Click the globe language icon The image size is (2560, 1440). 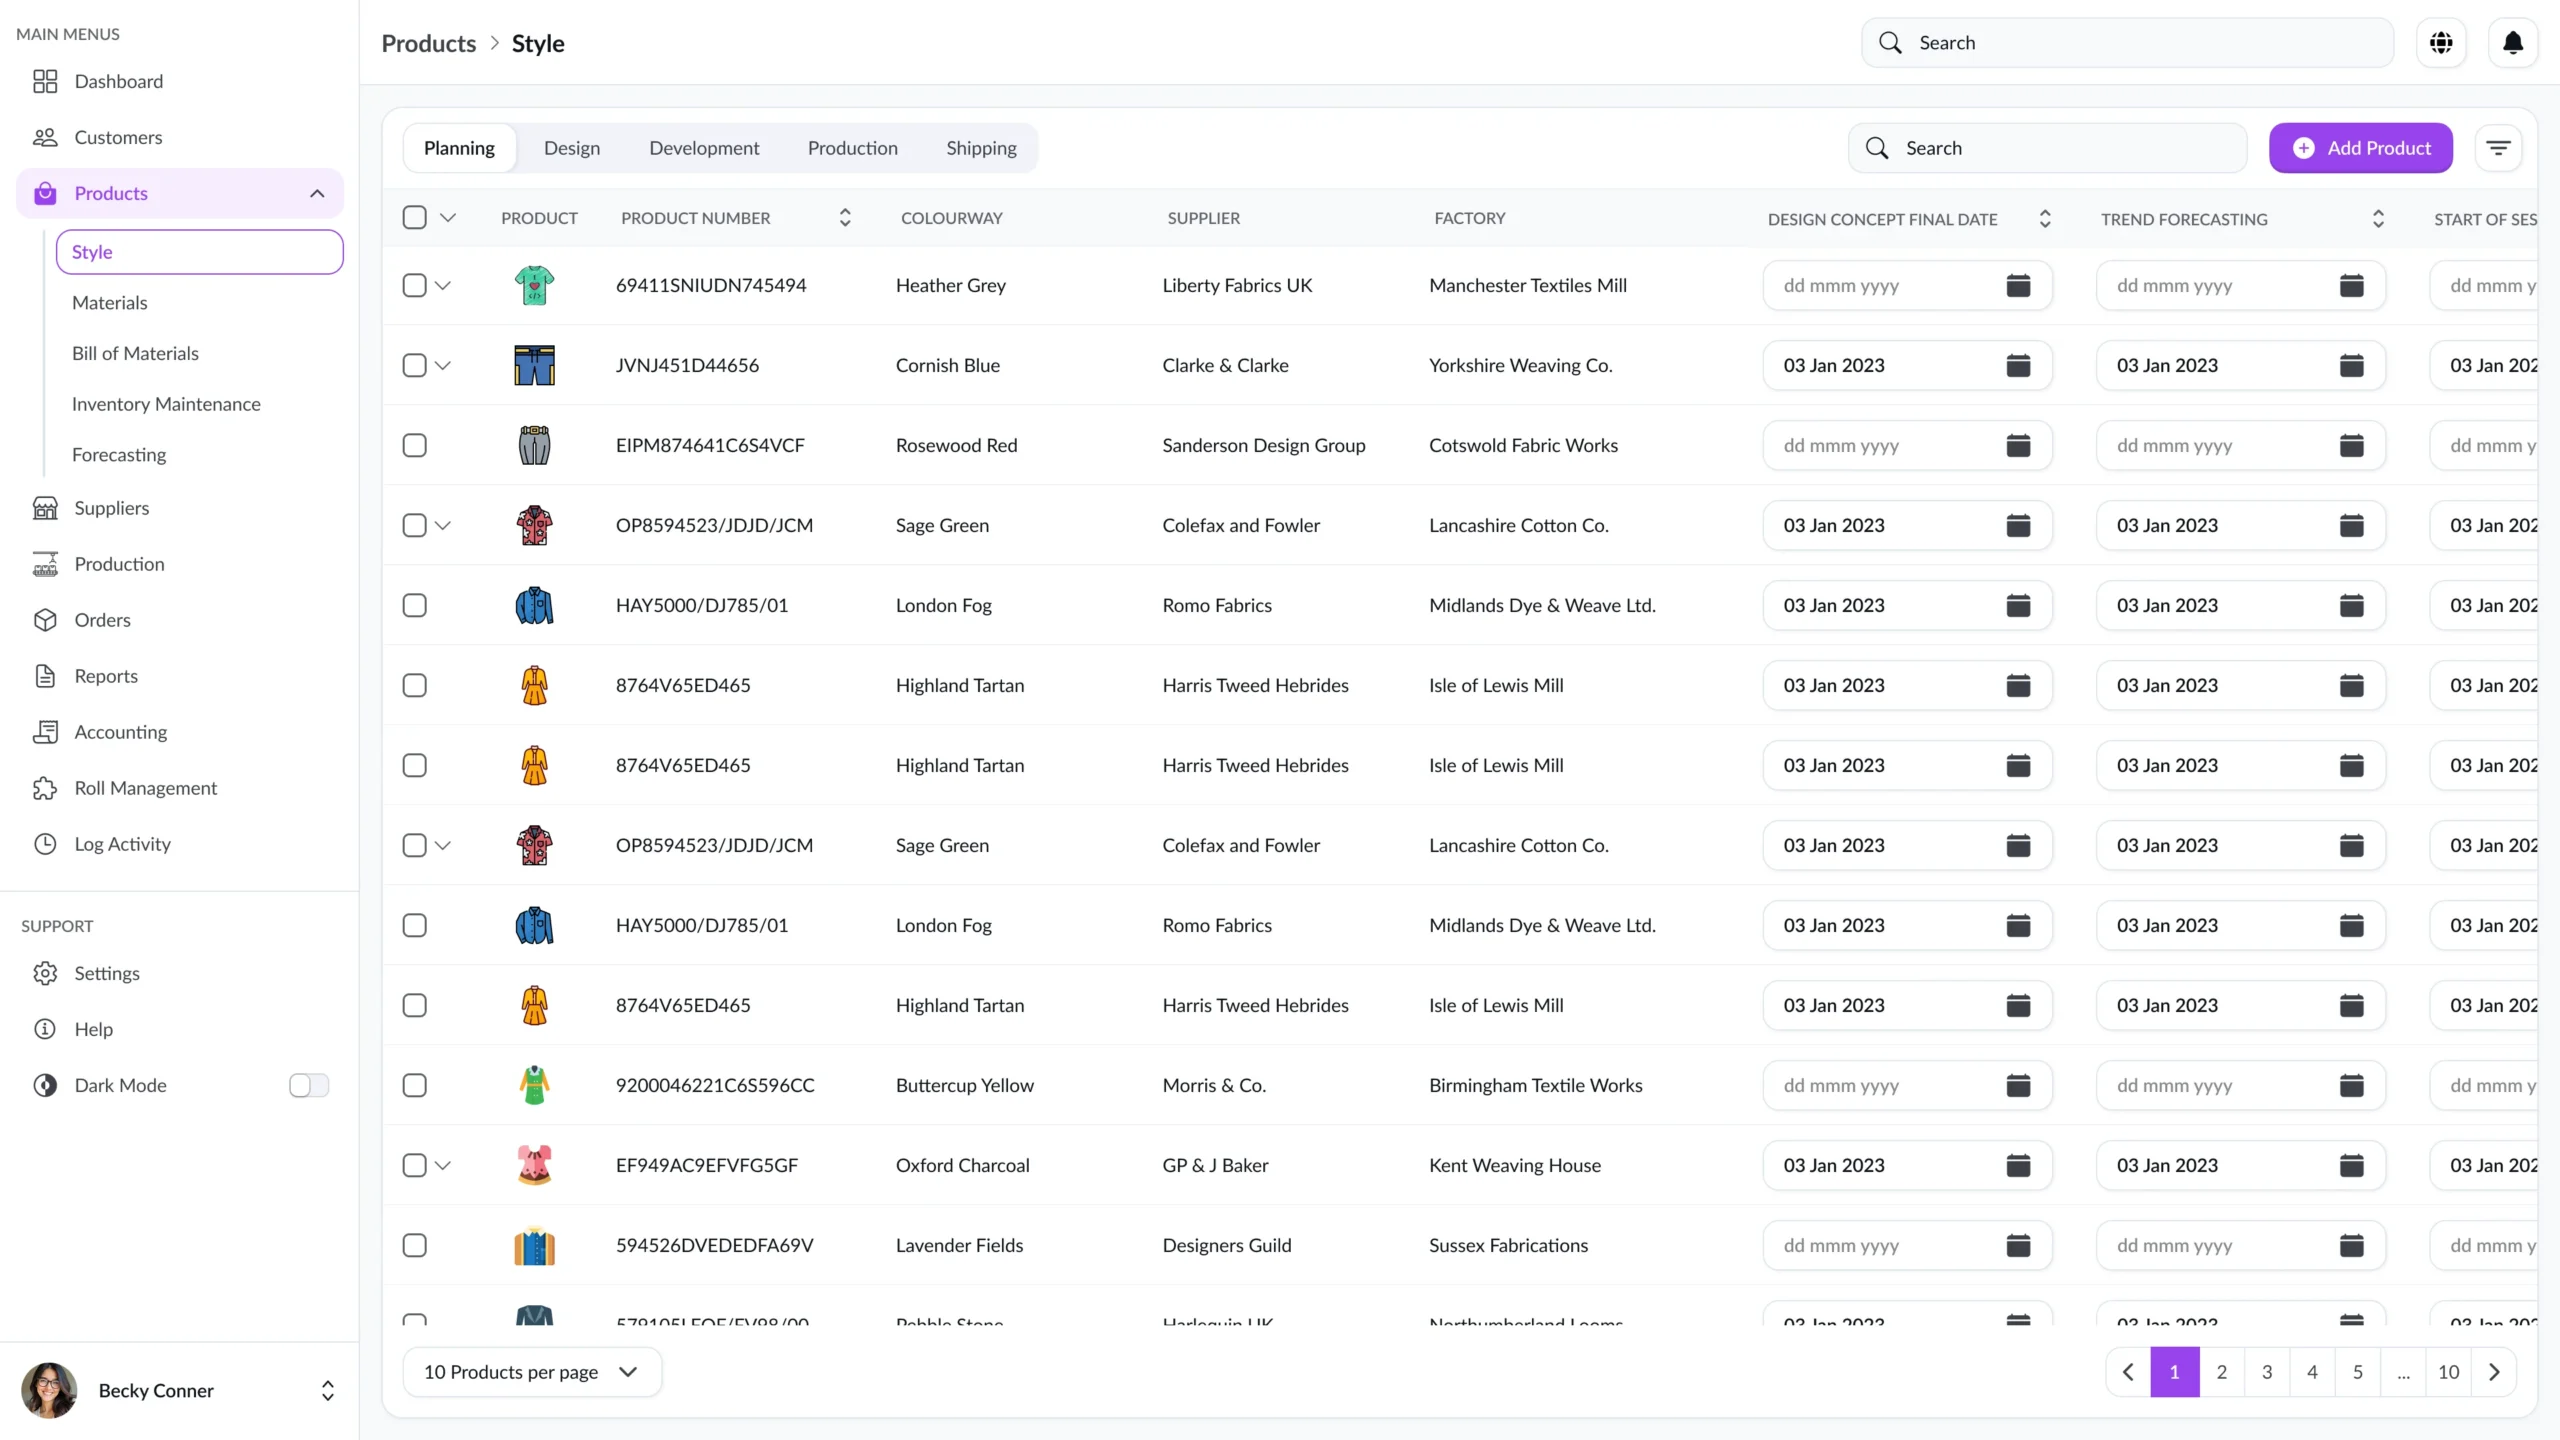(2441, 43)
